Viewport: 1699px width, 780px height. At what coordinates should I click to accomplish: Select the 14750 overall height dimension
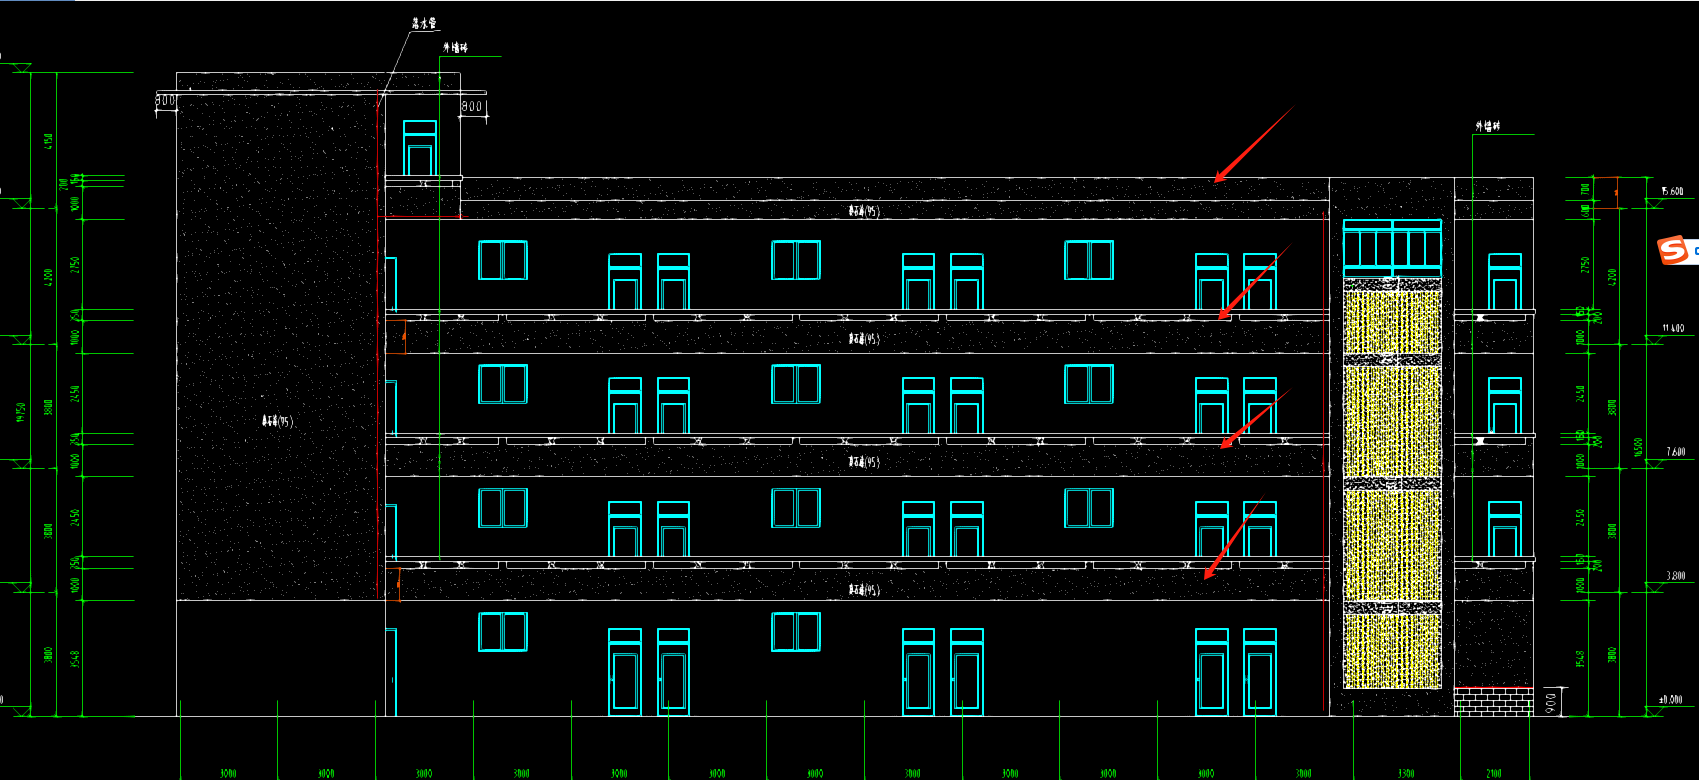(22, 412)
